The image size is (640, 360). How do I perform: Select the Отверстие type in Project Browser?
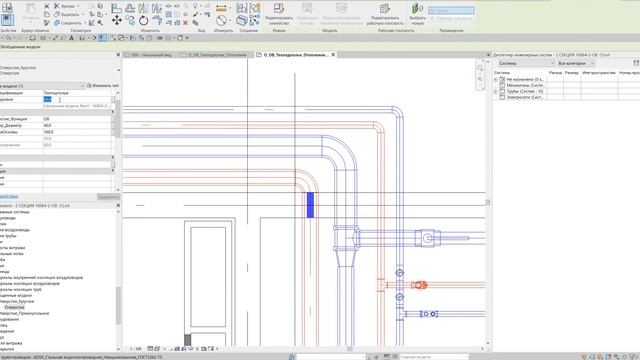pyautogui.click(x=14, y=307)
